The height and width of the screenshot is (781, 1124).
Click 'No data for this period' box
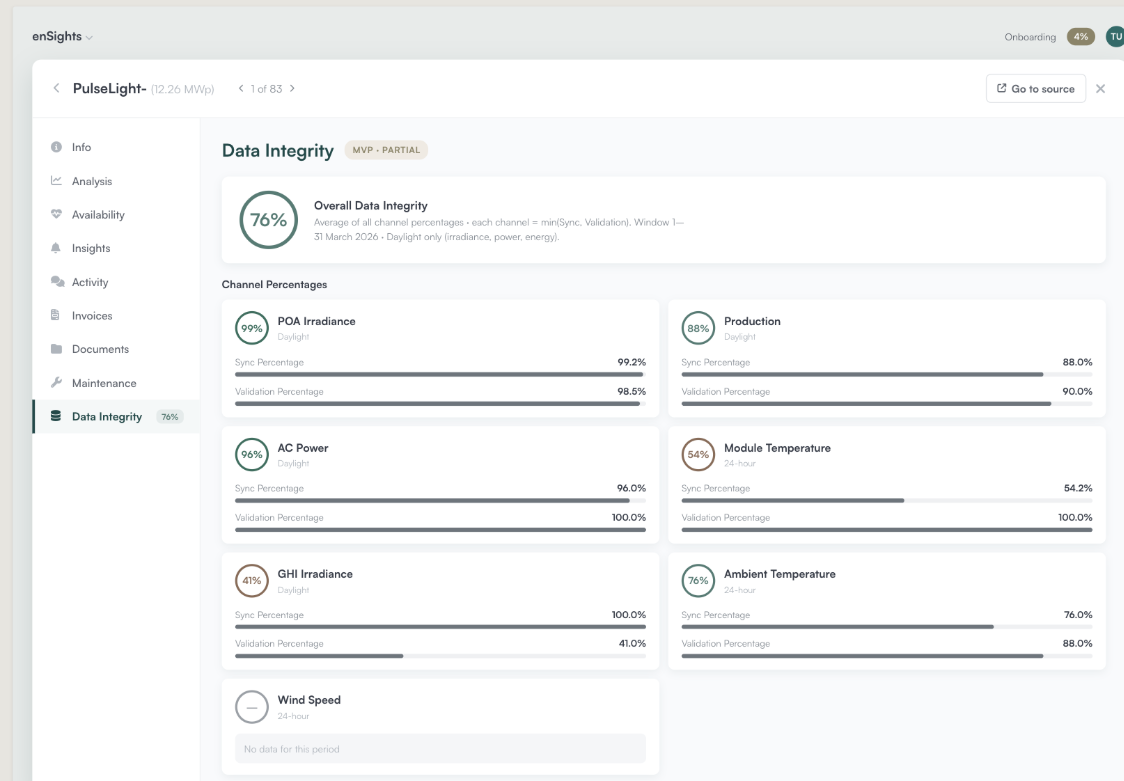[440, 749]
